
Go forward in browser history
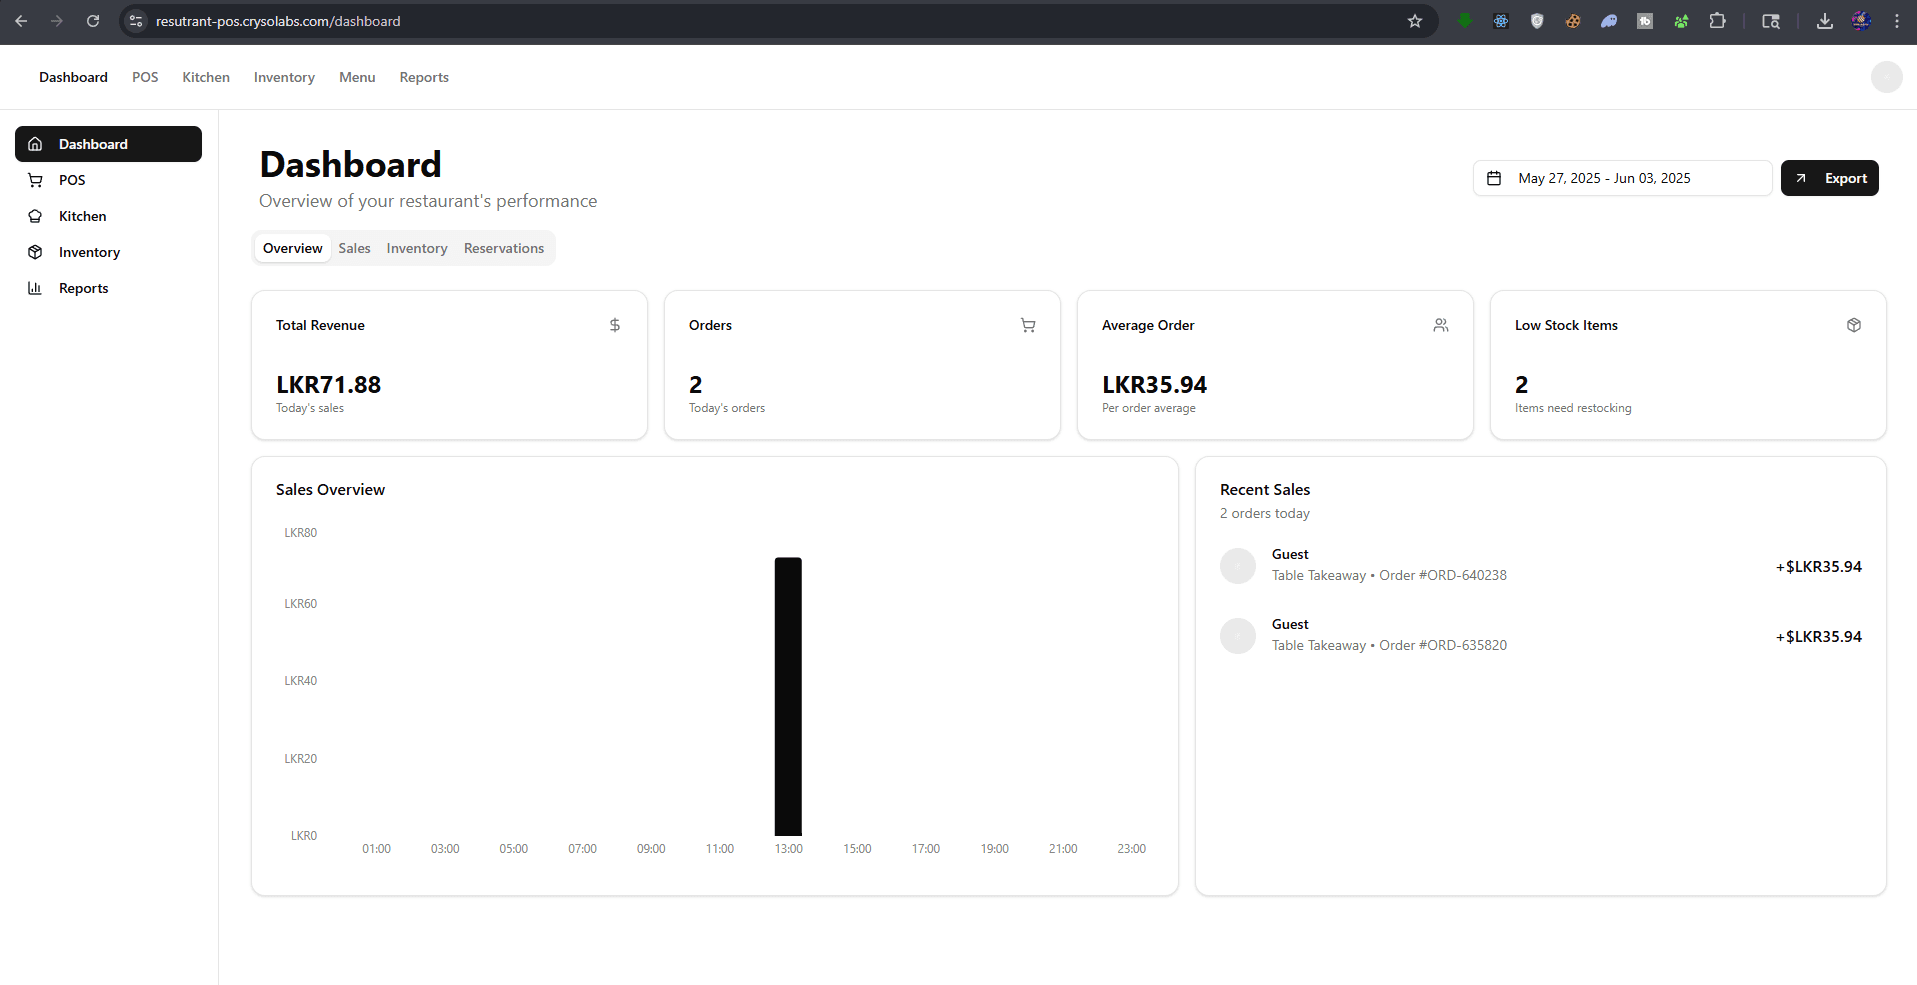[x=57, y=21]
